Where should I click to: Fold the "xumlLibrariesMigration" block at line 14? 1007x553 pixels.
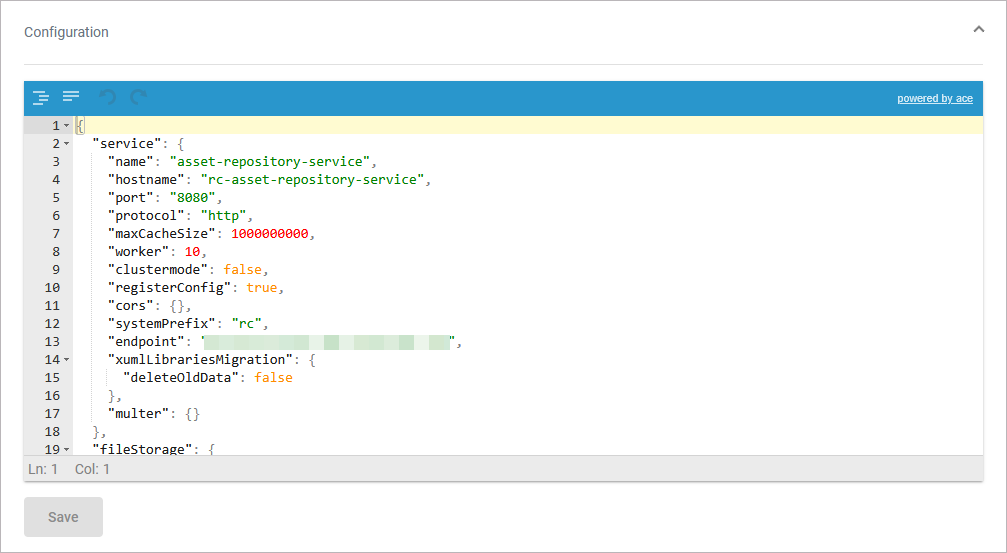(x=66, y=359)
